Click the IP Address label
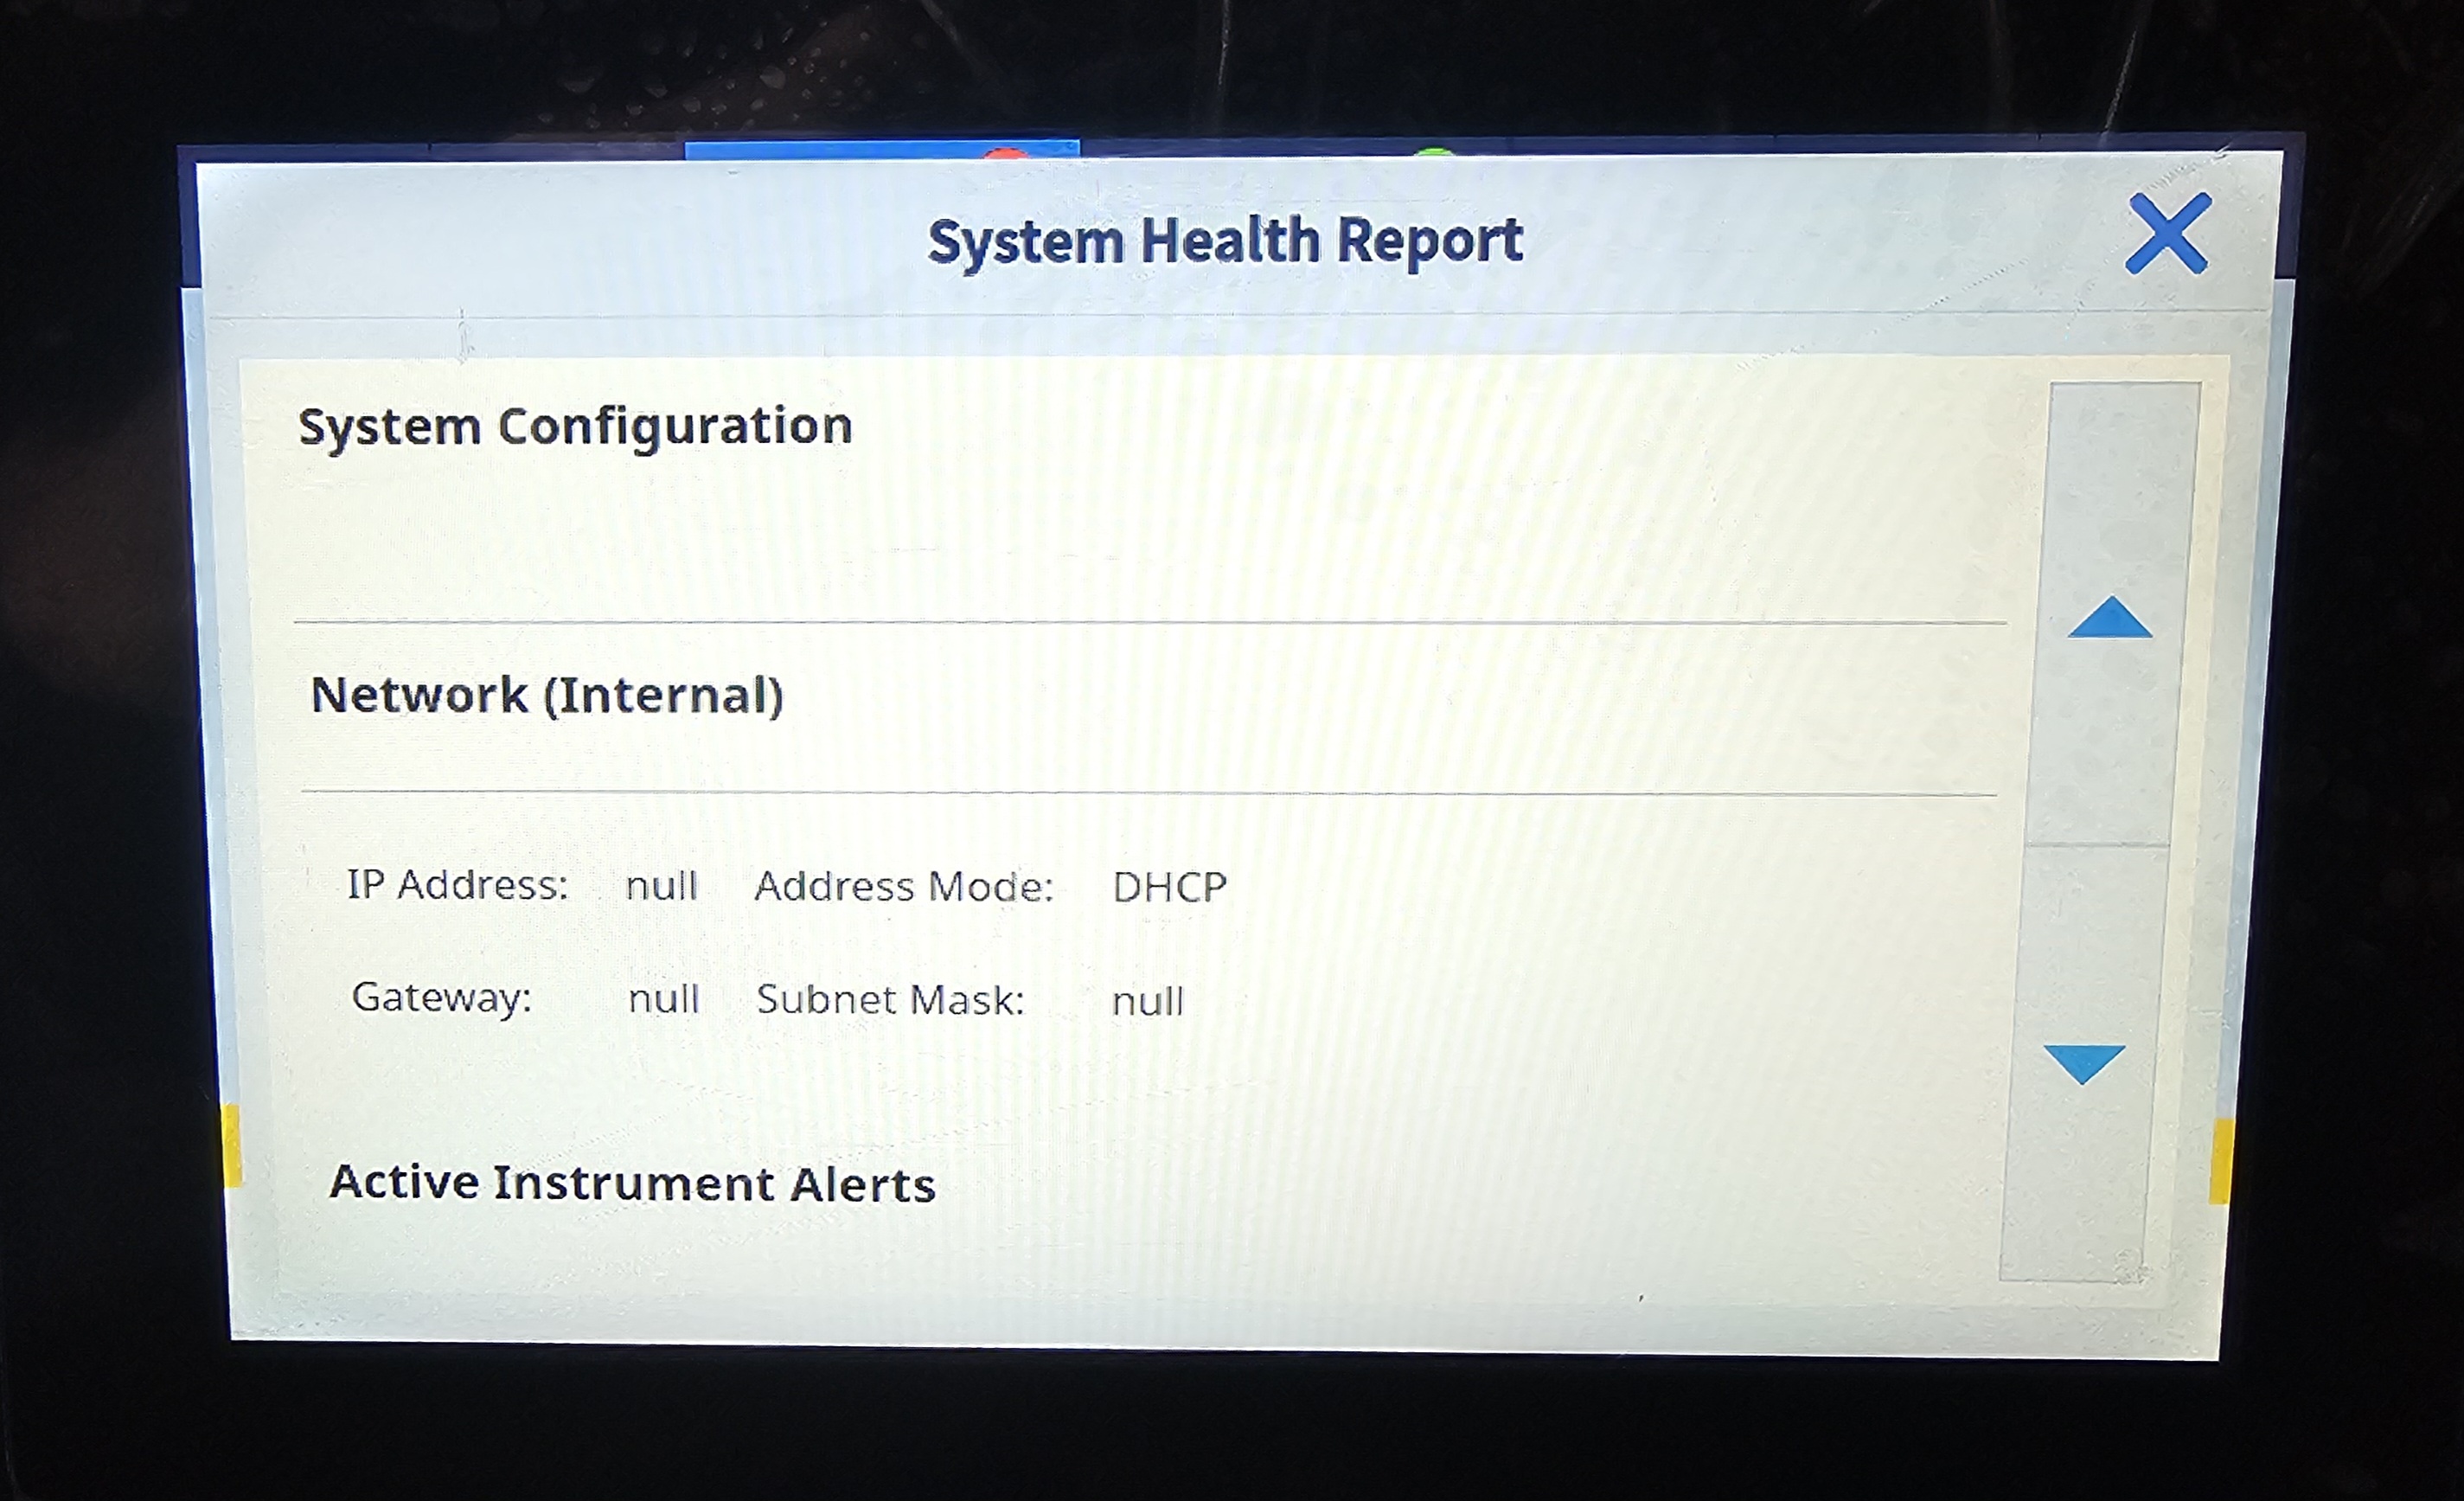Image resolution: width=2464 pixels, height=1501 pixels. (457, 885)
